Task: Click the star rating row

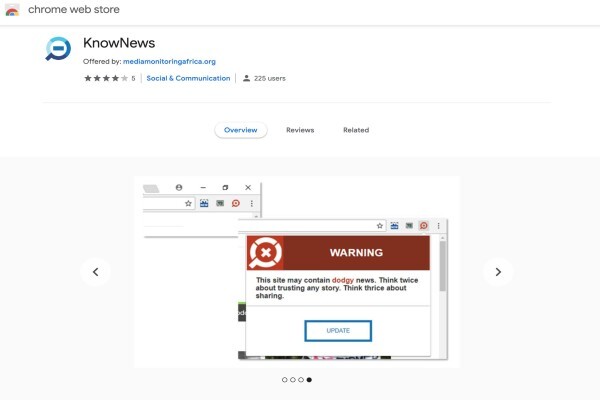Action: pos(106,78)
